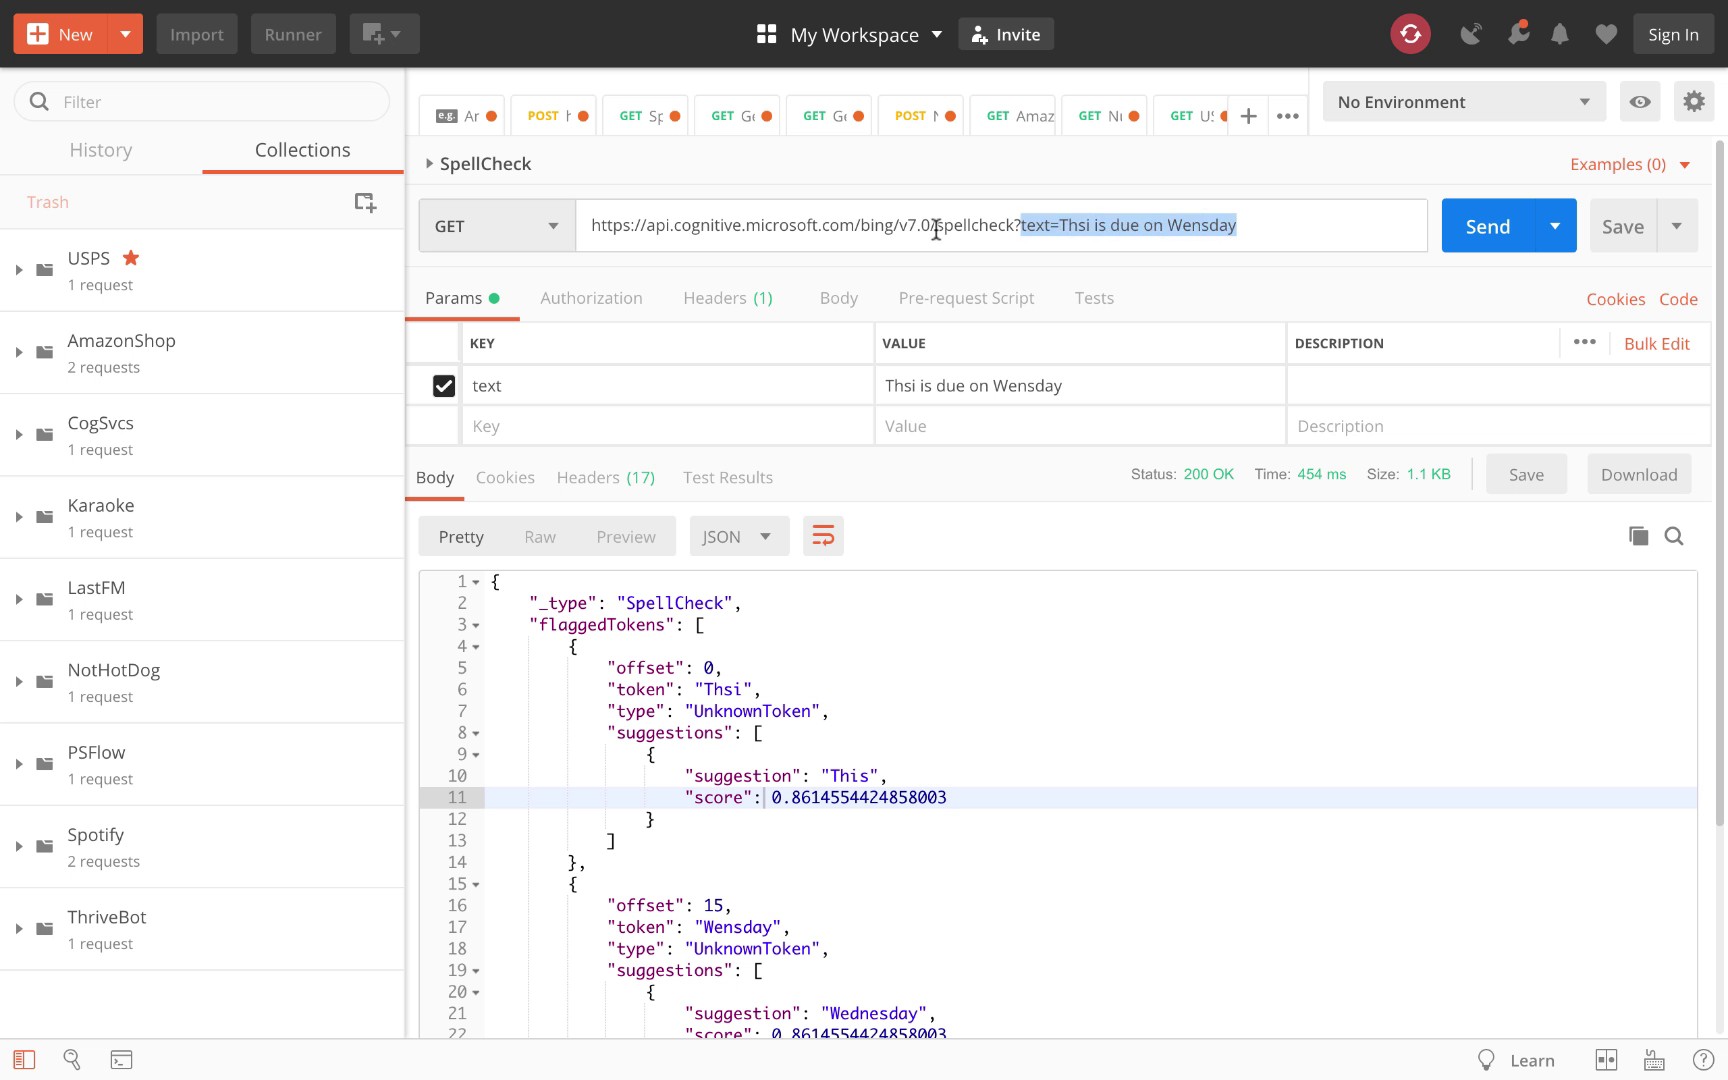Toggle sidebar visibility icon

[x=24, y=1060]
